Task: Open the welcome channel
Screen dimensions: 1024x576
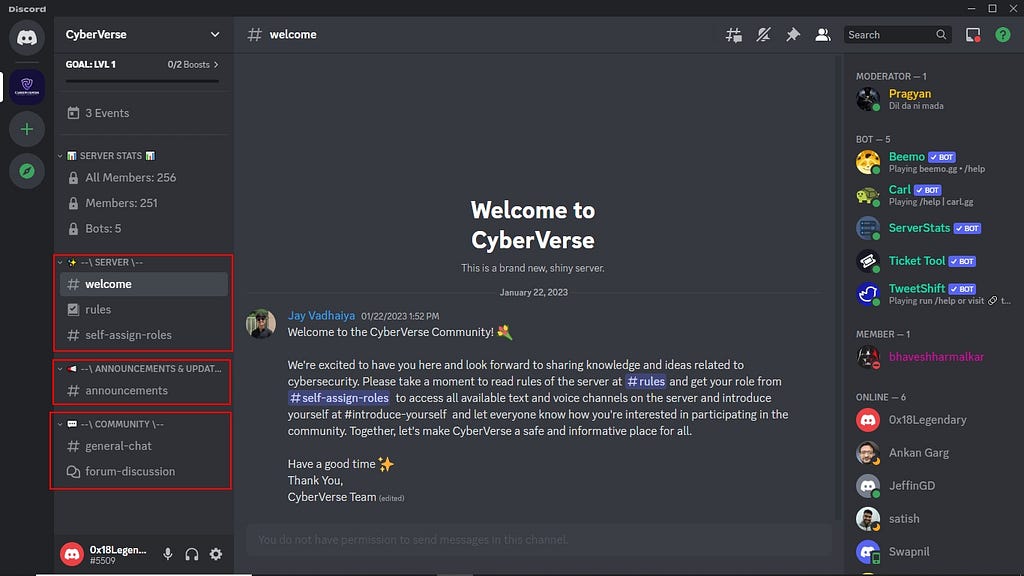Action: coord(144,284)
